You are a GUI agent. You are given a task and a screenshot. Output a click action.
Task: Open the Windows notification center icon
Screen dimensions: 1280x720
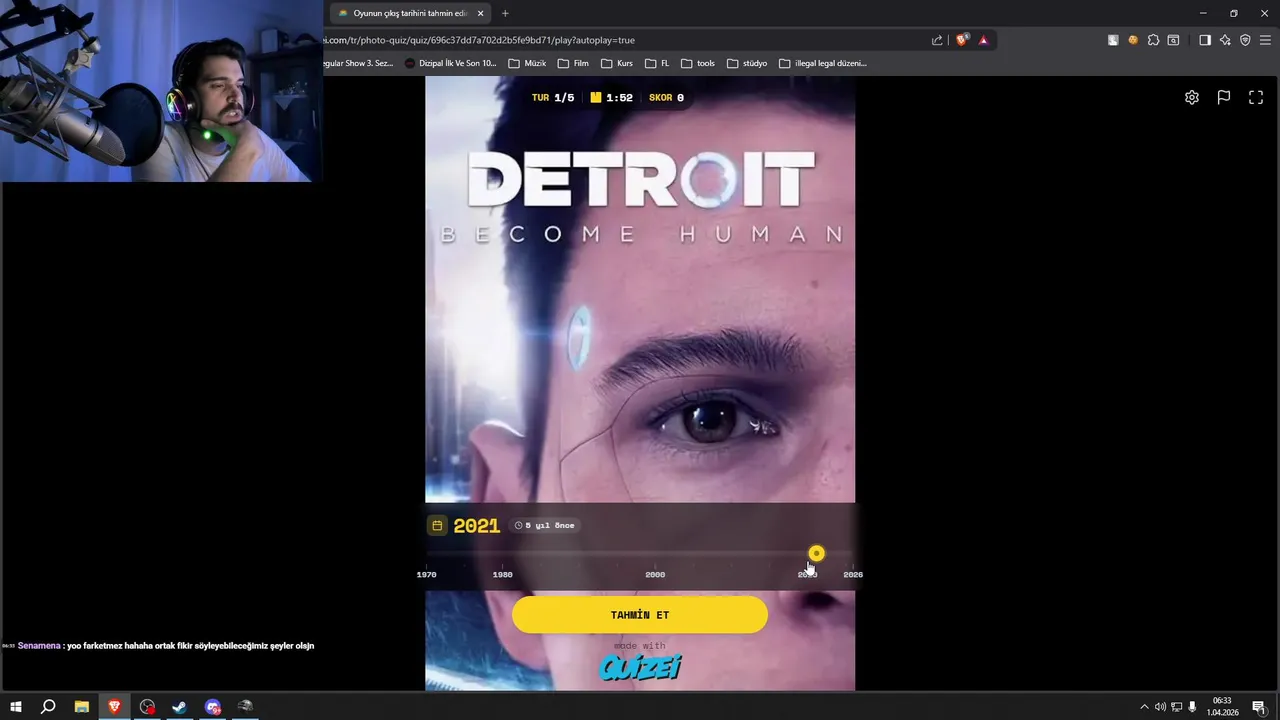tap(1259, 707)
